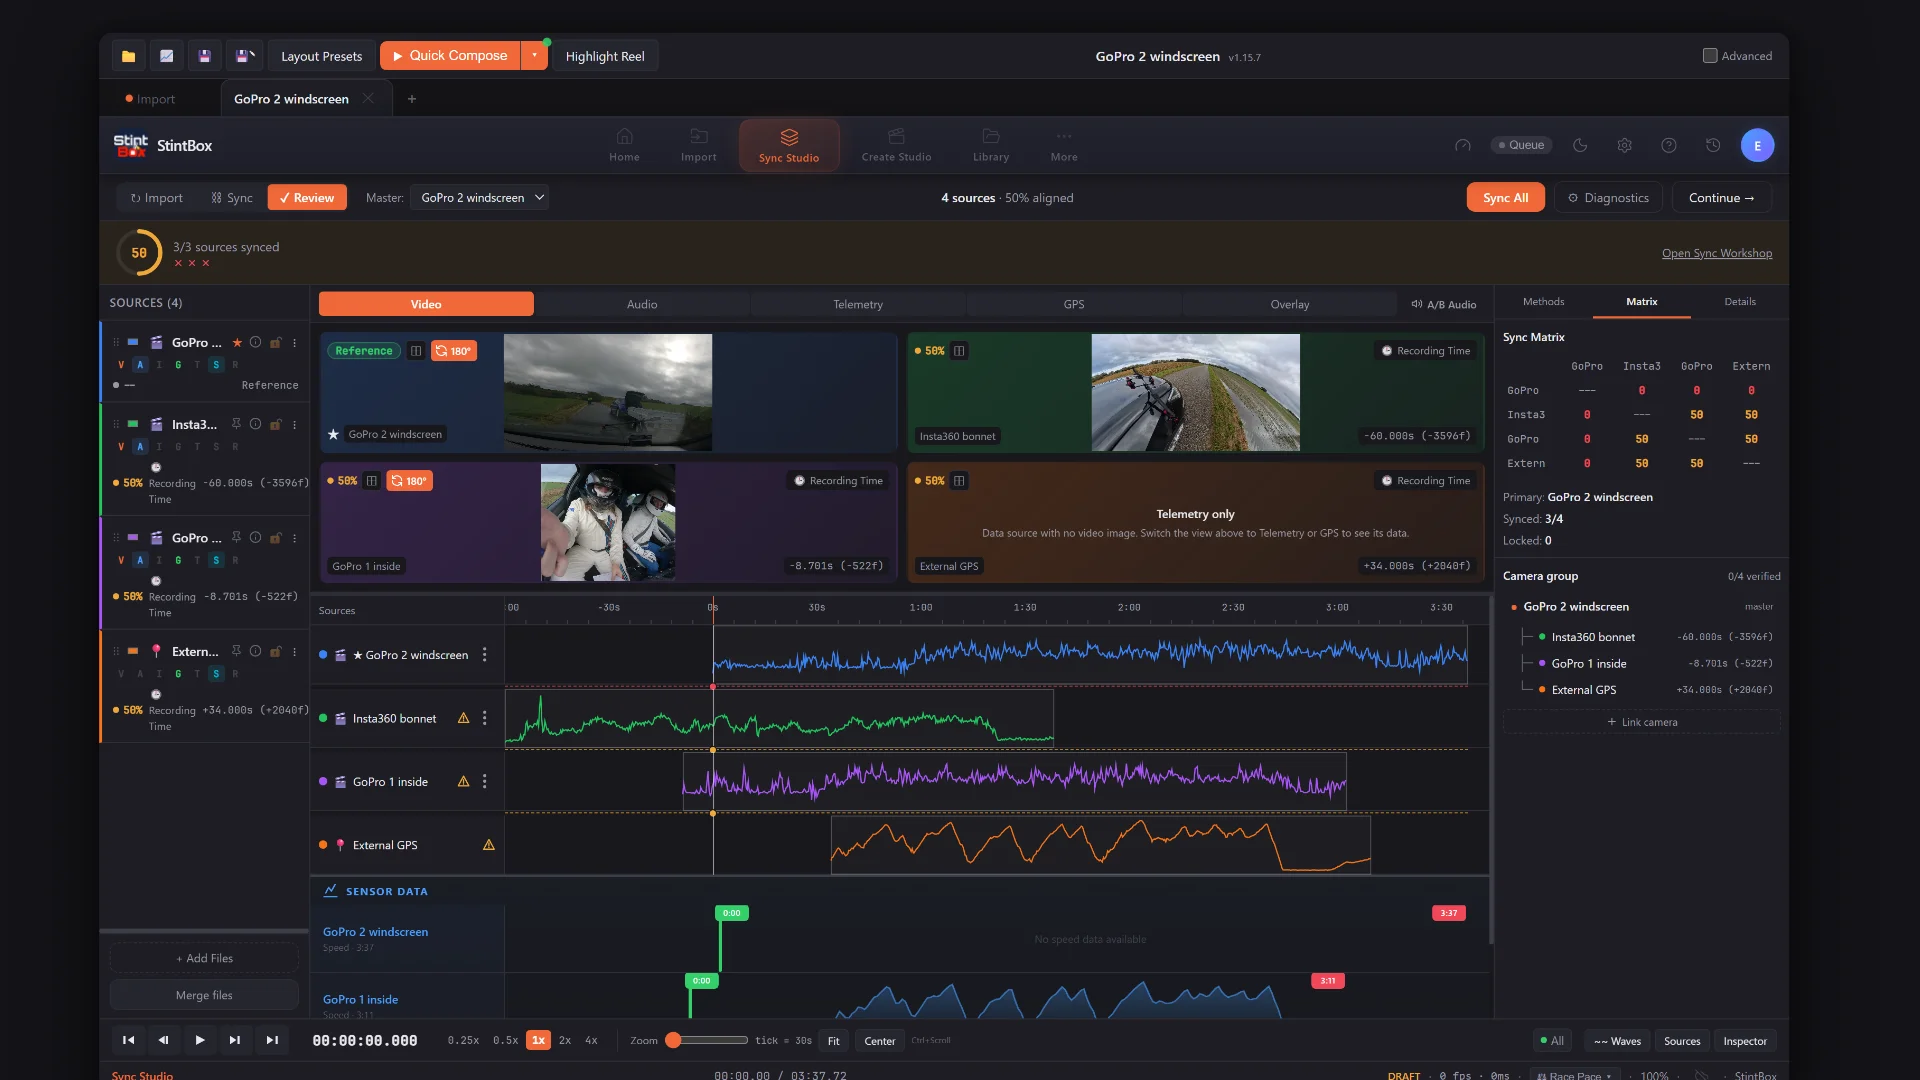1920x1080 pixels.
Task: Open more options for Extern source row
Action: coord(294,651)
